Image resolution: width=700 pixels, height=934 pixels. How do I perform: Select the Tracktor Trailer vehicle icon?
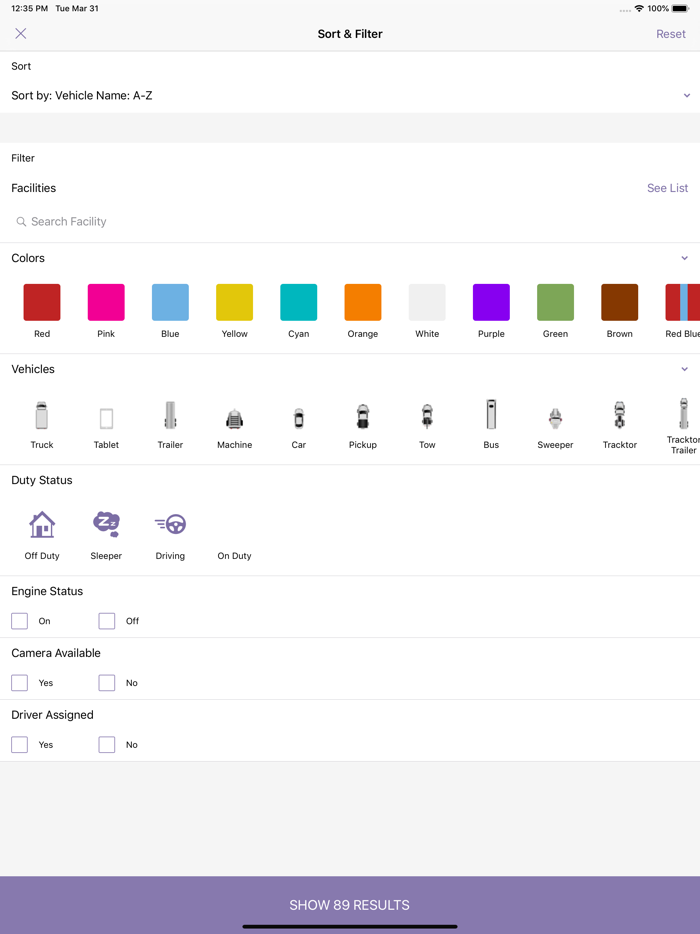[684, 413]
